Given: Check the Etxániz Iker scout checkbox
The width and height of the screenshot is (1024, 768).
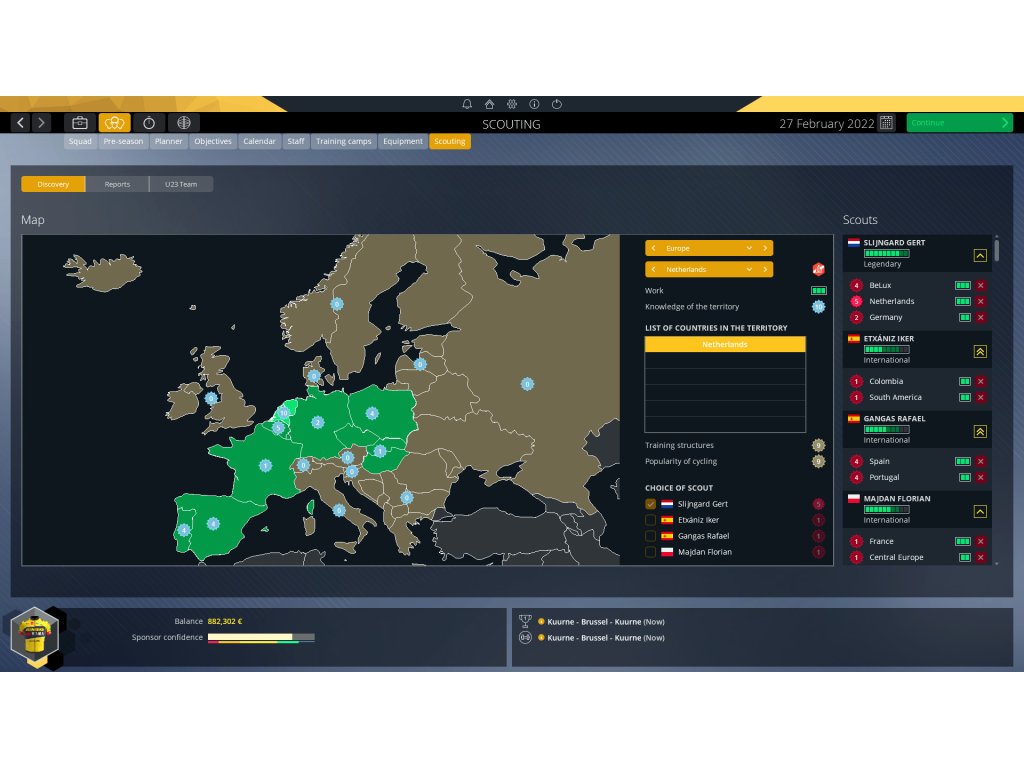Looking at the screenshot, I should (x=651, y=520).
